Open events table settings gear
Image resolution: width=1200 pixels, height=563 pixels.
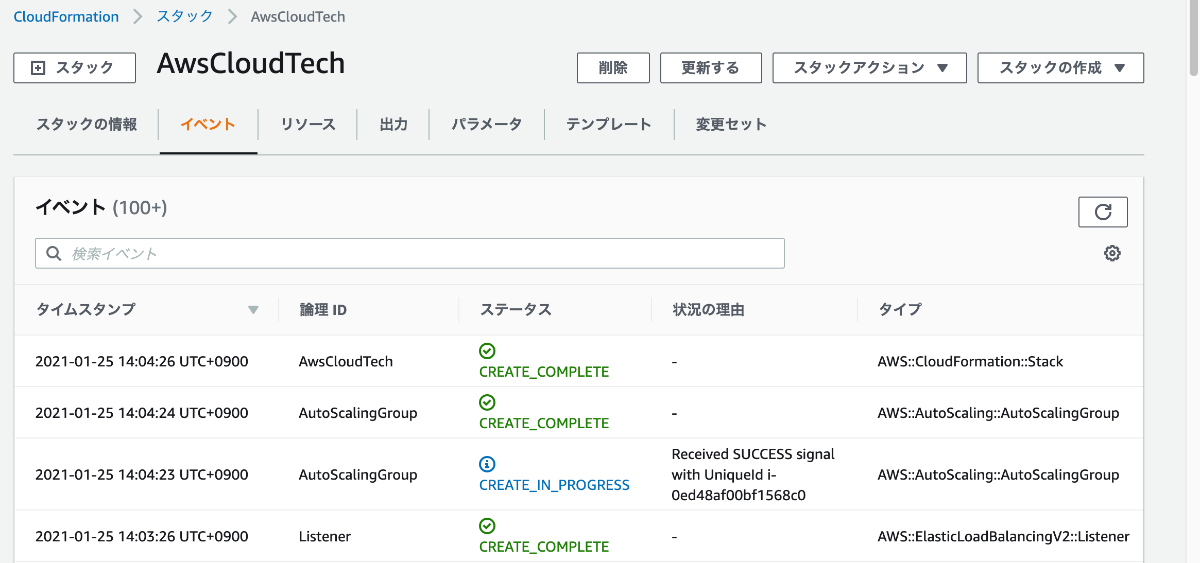click(x=1112, y=254)
